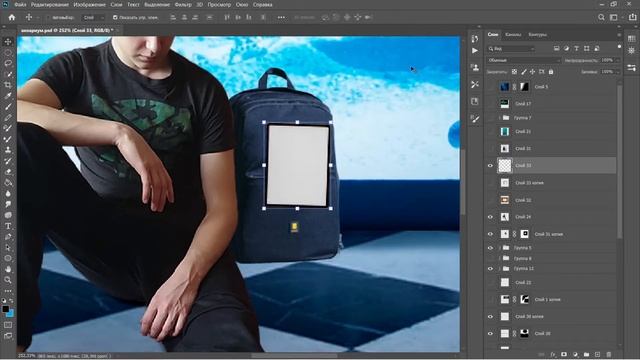640x360 pixels.
Task: Open the layer filter Вид dropdown
Action: tap(511, 49)
